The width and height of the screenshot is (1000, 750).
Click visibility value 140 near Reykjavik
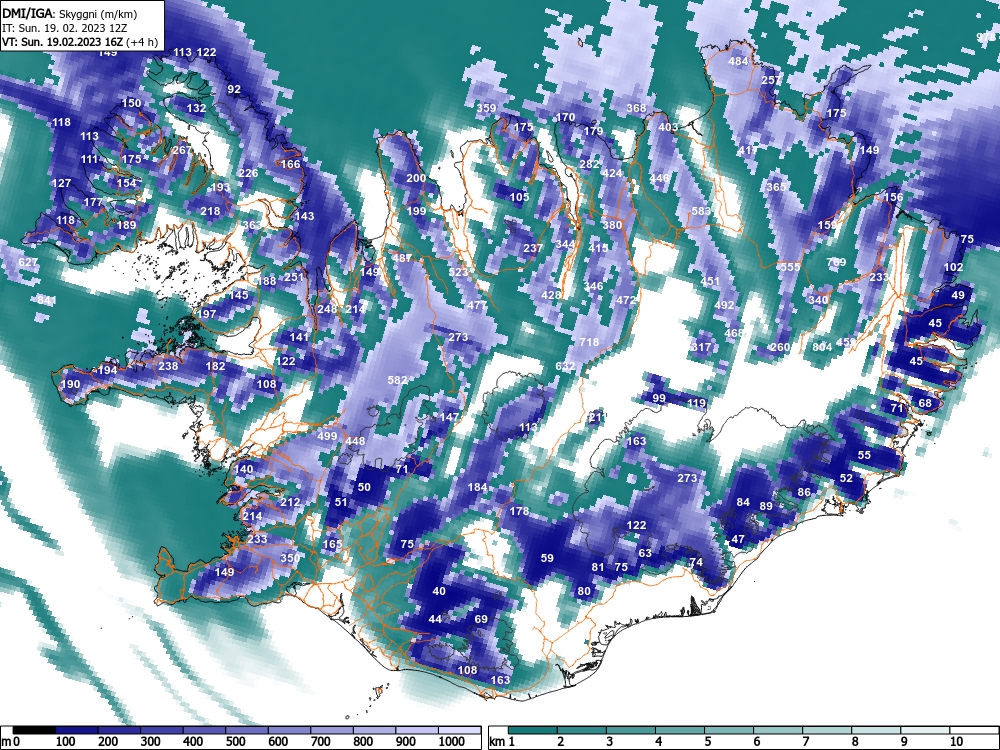coord(244,469)
